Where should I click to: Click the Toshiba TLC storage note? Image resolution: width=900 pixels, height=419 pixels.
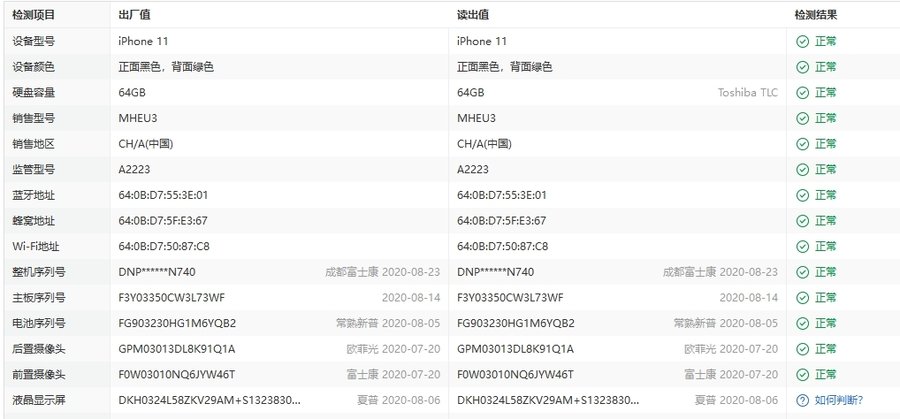[748, 92]
